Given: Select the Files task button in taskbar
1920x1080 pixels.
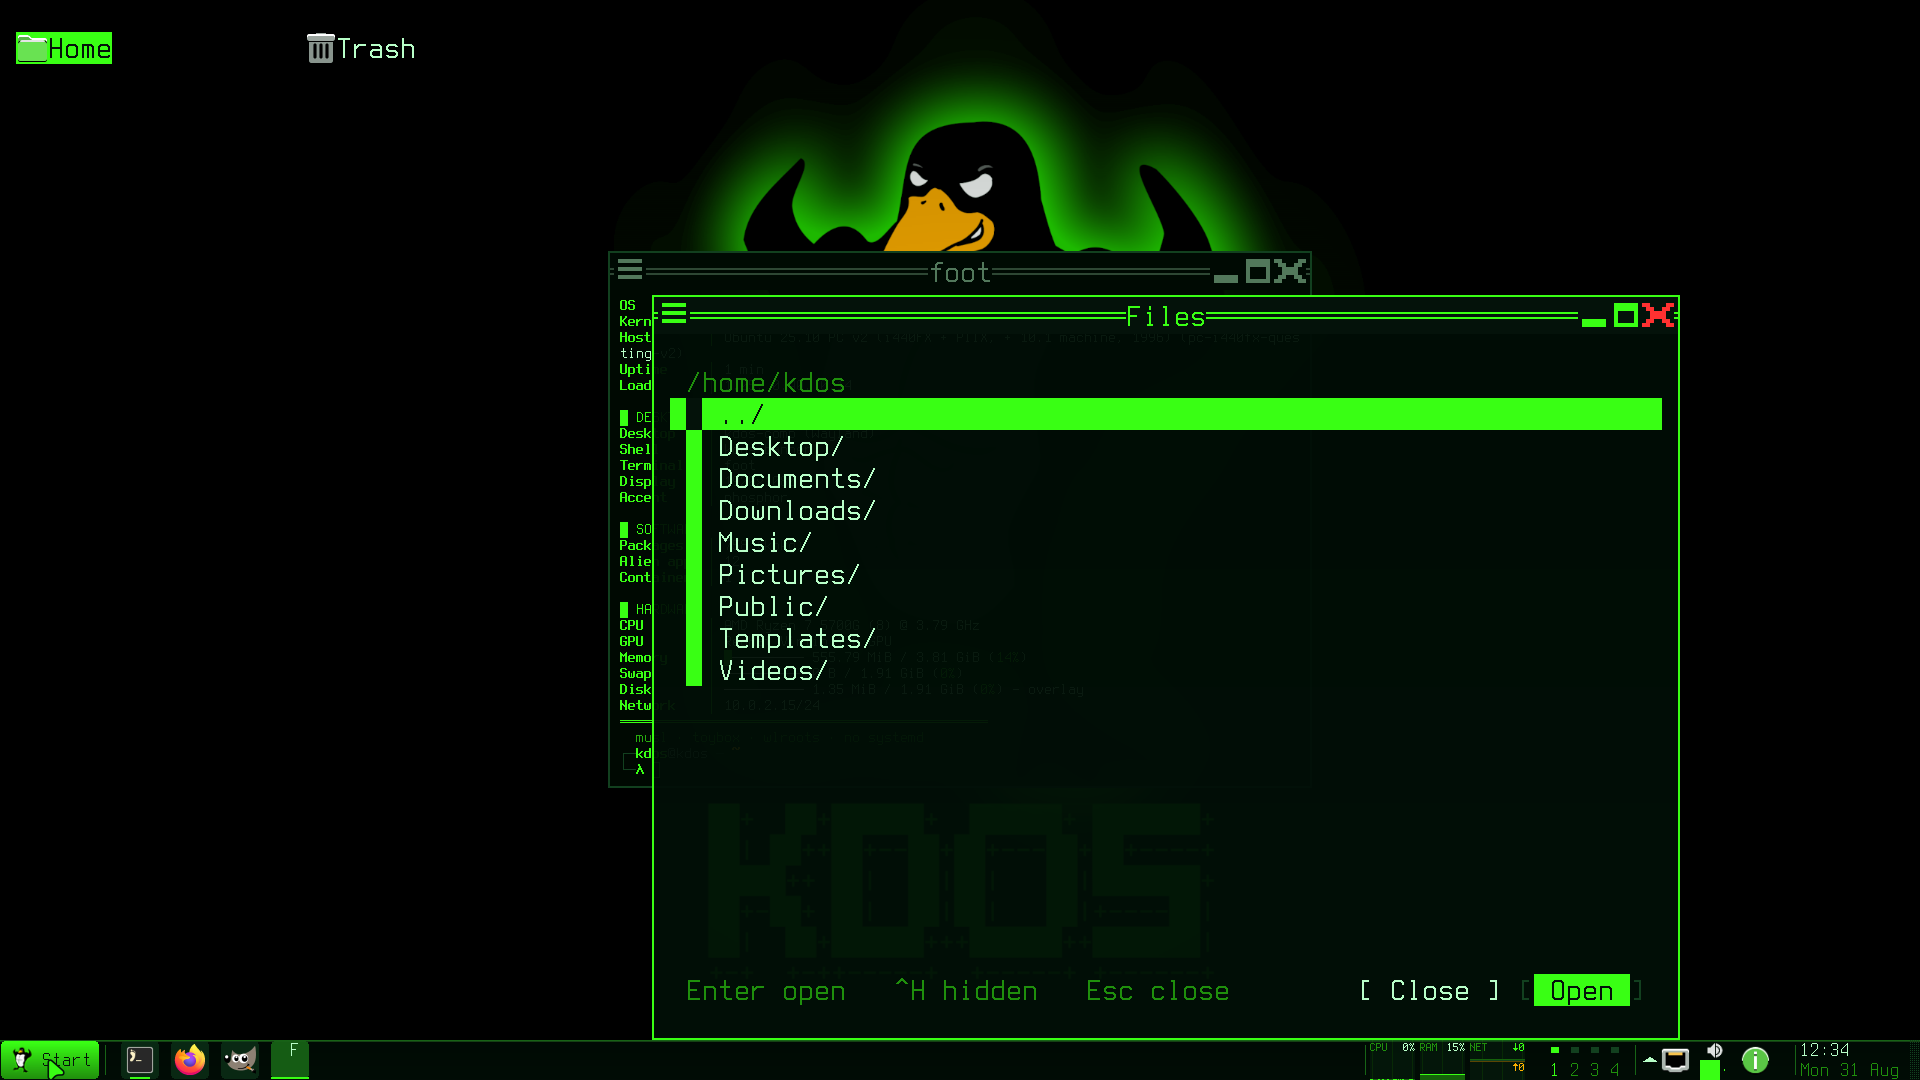Looking at the screenshot, I should coord(290,1060).
